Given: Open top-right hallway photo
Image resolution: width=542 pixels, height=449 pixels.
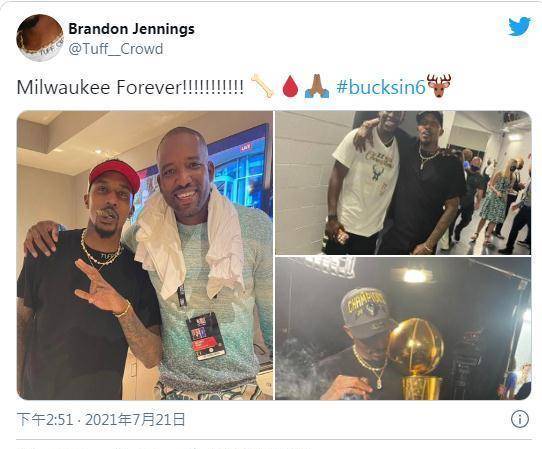Looking at the screenshot, I should click(403, 183).
